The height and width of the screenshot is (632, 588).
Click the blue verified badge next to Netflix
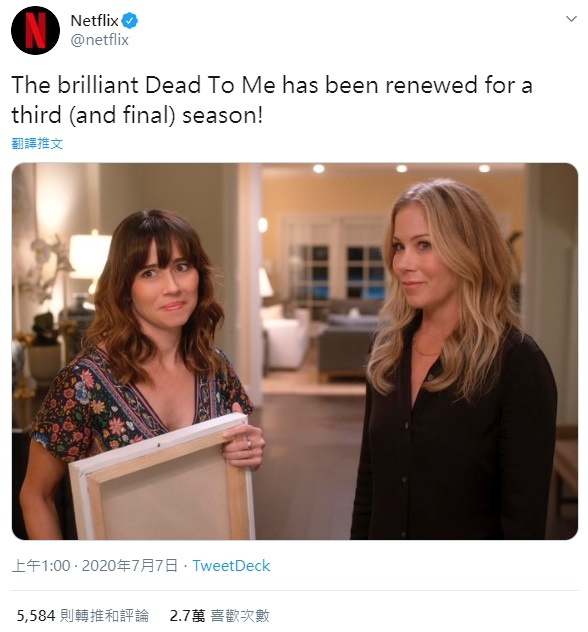pos(130,21)
